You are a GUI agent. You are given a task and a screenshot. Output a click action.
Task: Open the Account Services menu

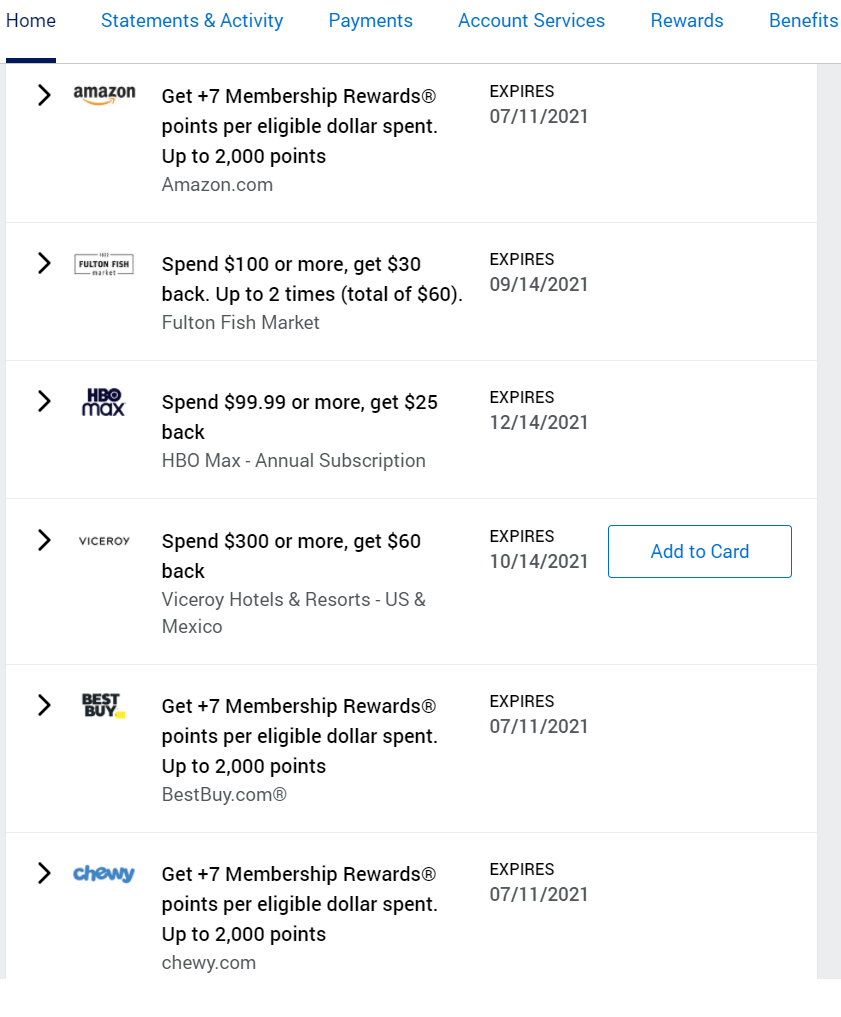(531, 20)
